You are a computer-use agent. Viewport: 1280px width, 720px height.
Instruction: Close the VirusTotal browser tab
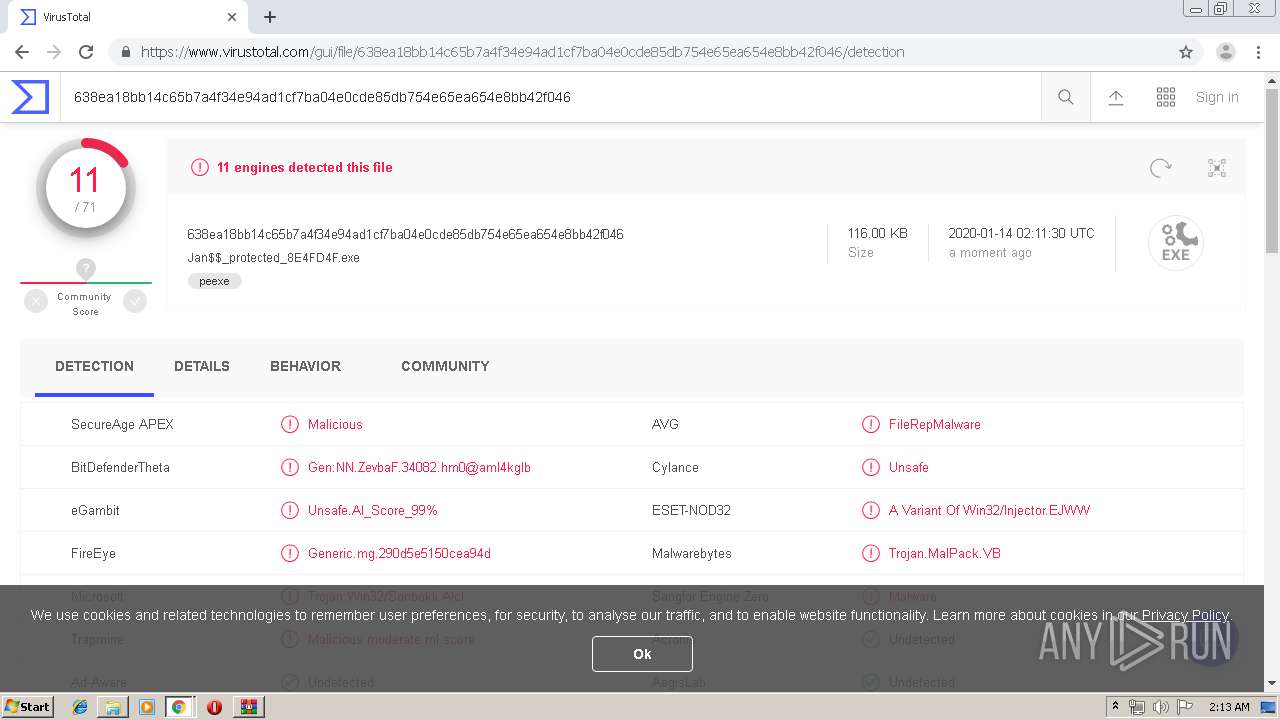pyautogui.click(x=232, y=17)
